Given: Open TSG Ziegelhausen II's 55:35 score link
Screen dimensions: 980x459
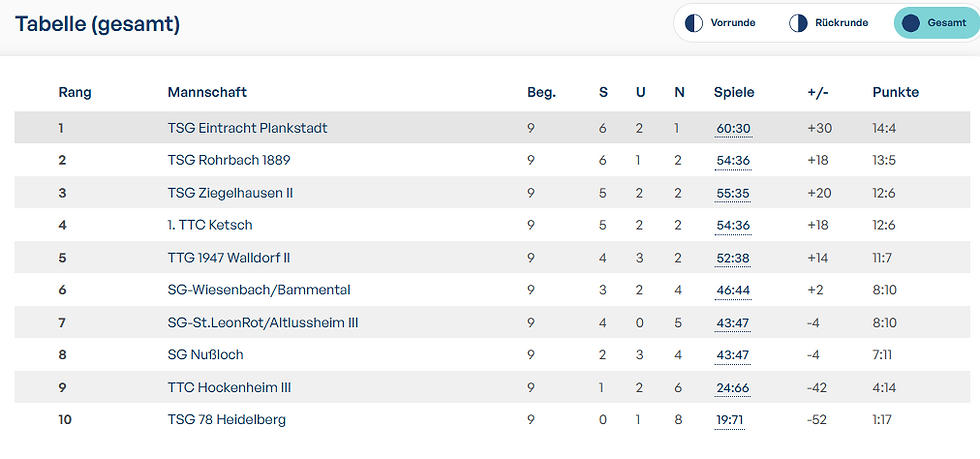Looking at the screenshot, I should [733, 194].
